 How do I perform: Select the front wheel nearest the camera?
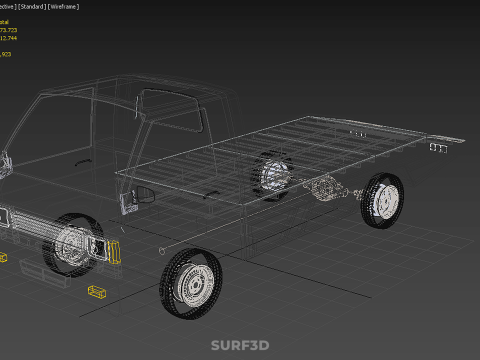pos(191,284)
